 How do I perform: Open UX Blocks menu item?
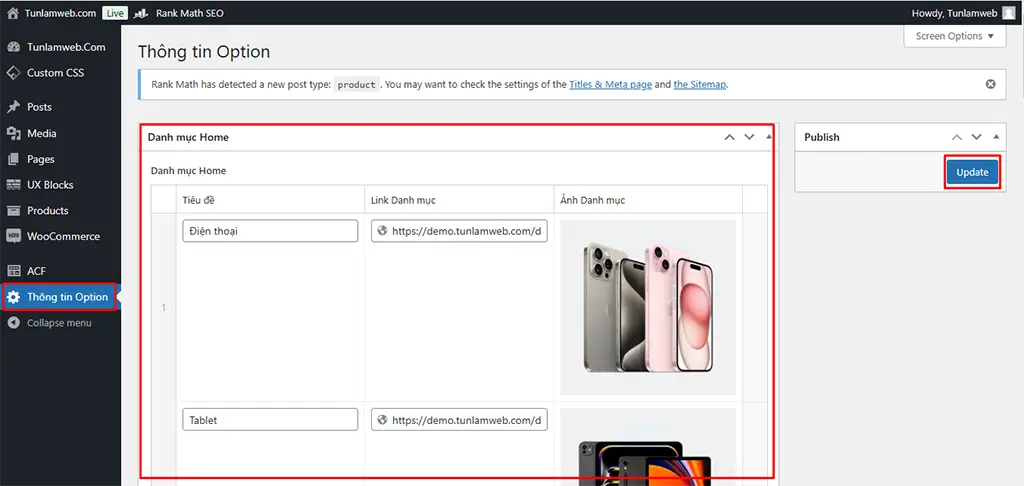50,185
